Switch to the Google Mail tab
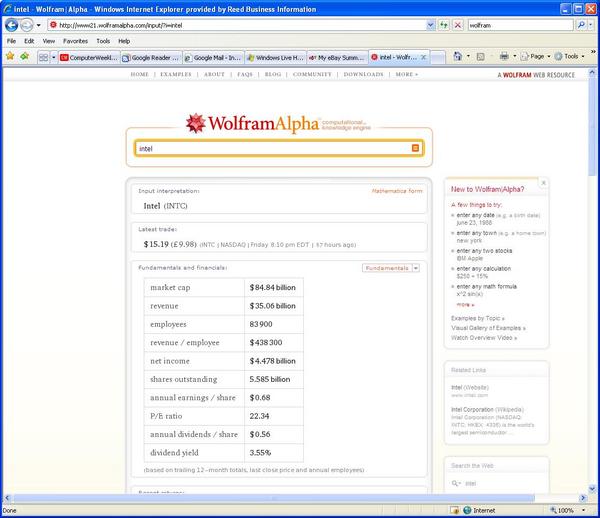The width and height of the screenshot is (600, 518). (x=213, y=57)
